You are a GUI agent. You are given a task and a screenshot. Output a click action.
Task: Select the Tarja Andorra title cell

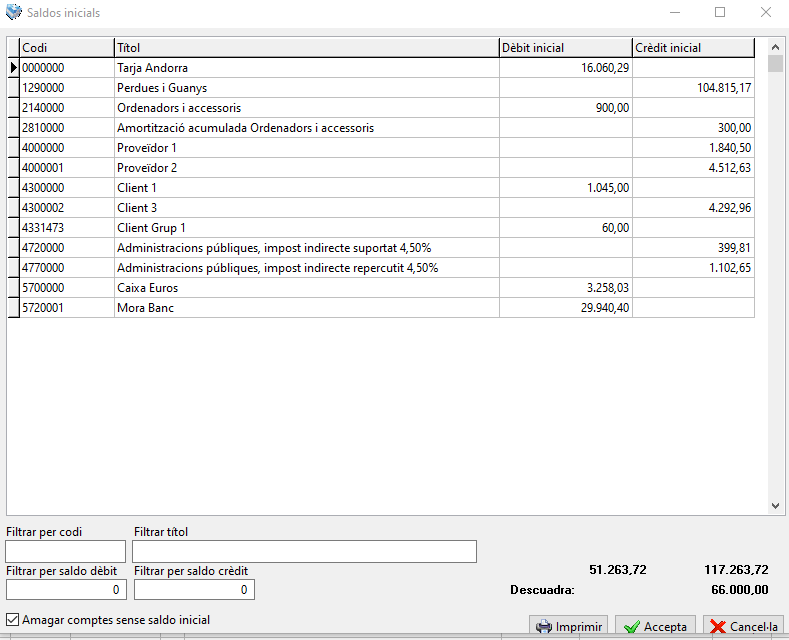coord(307,67)
